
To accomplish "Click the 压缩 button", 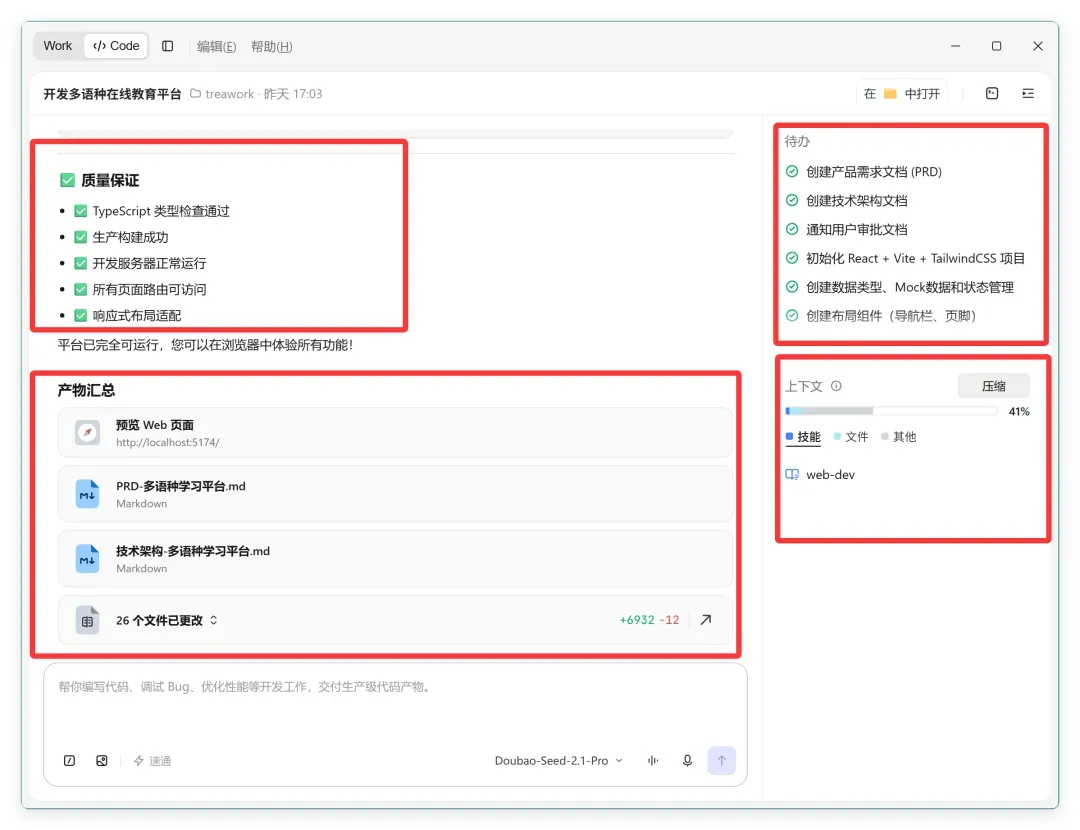I will 993,386.
